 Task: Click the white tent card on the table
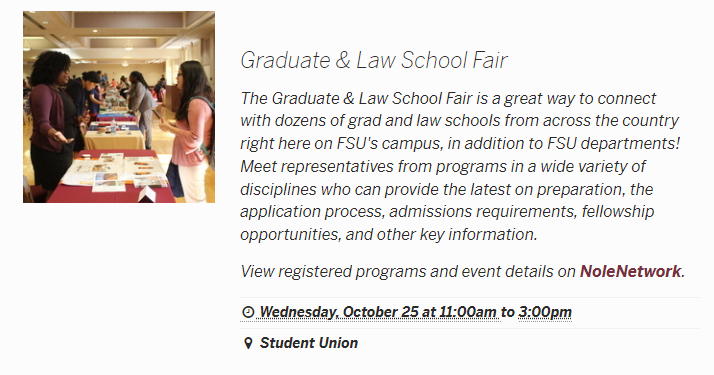148,193
